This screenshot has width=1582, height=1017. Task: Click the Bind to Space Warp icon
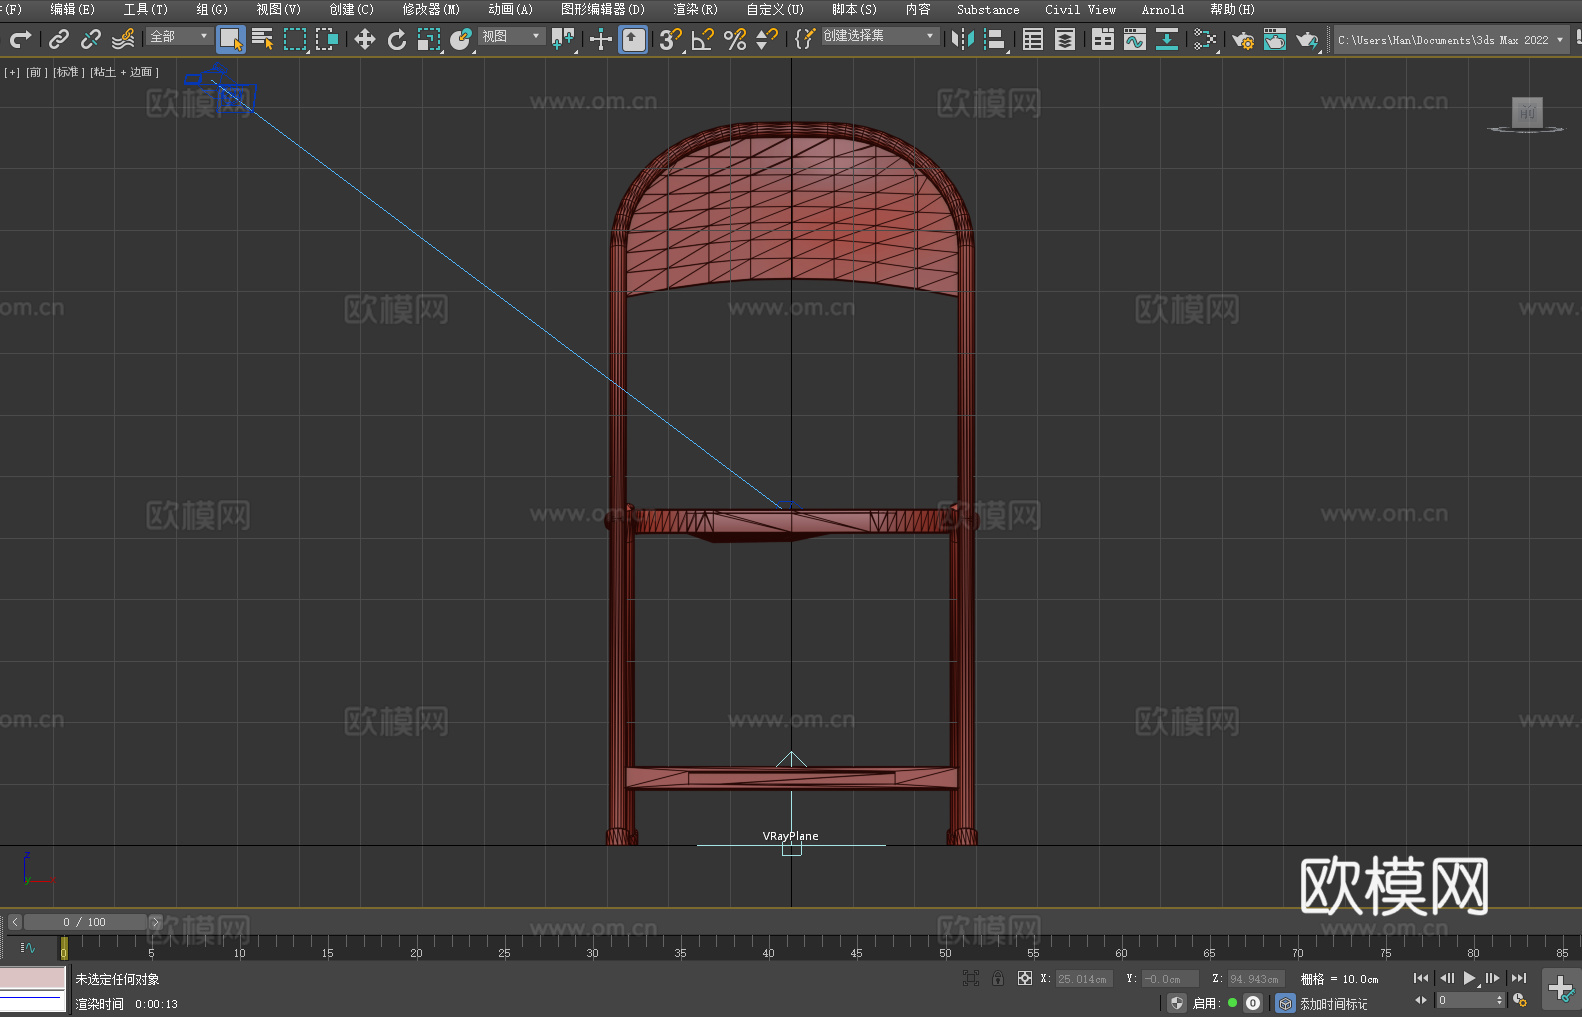(123, 39)
